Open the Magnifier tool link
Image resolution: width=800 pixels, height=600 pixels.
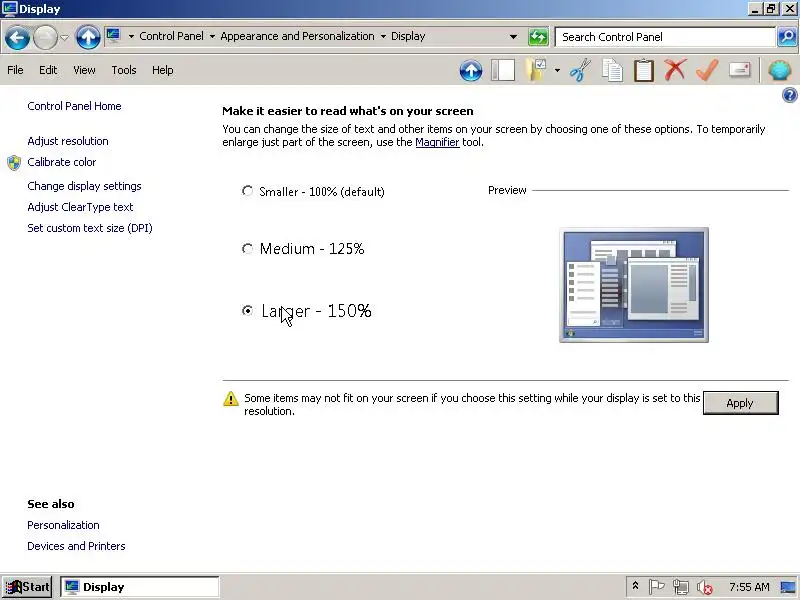tap(437, 142)
